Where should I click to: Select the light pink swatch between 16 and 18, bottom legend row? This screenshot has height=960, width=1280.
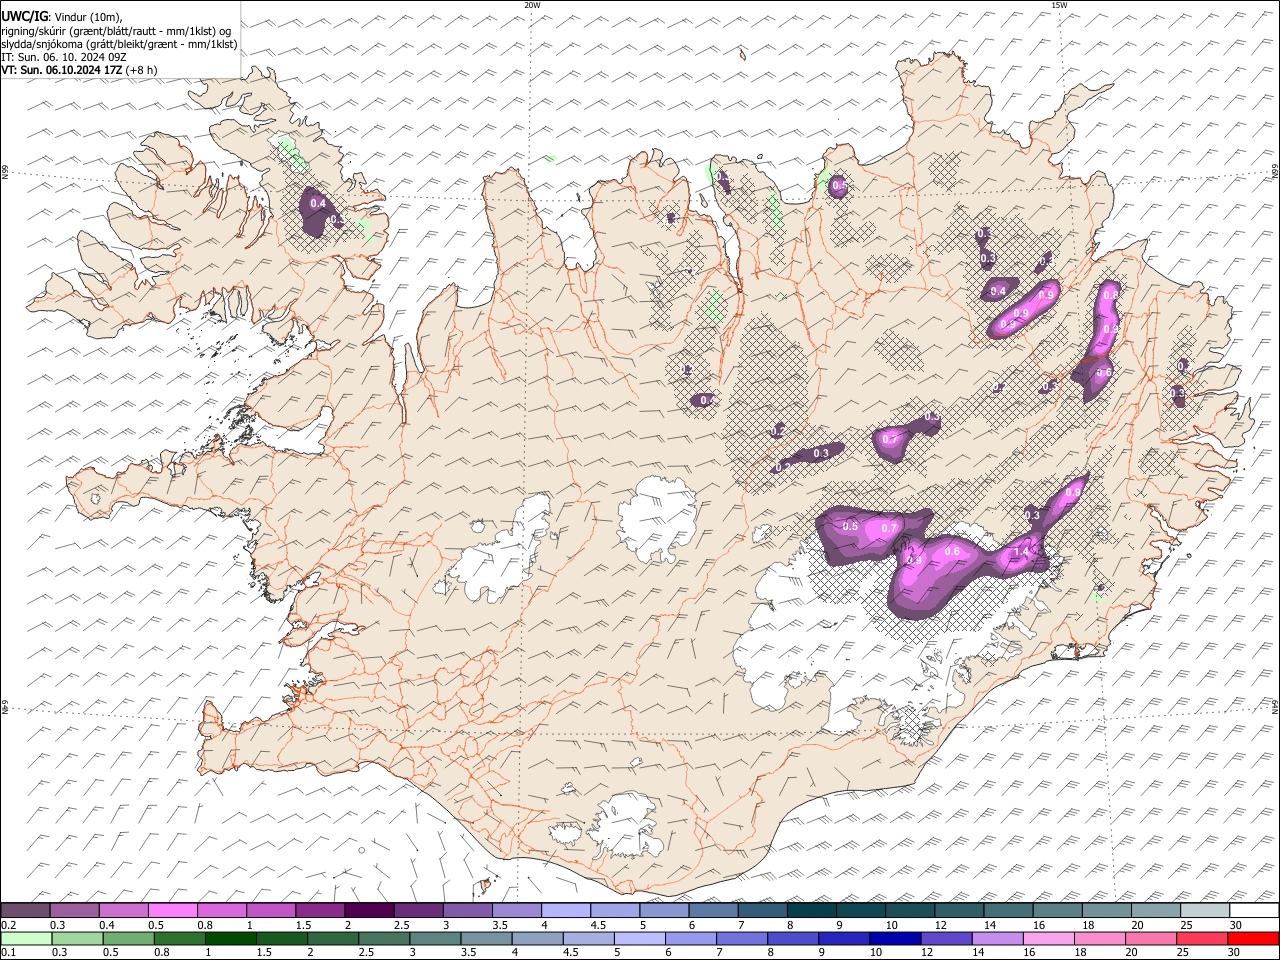point(1049,939)
